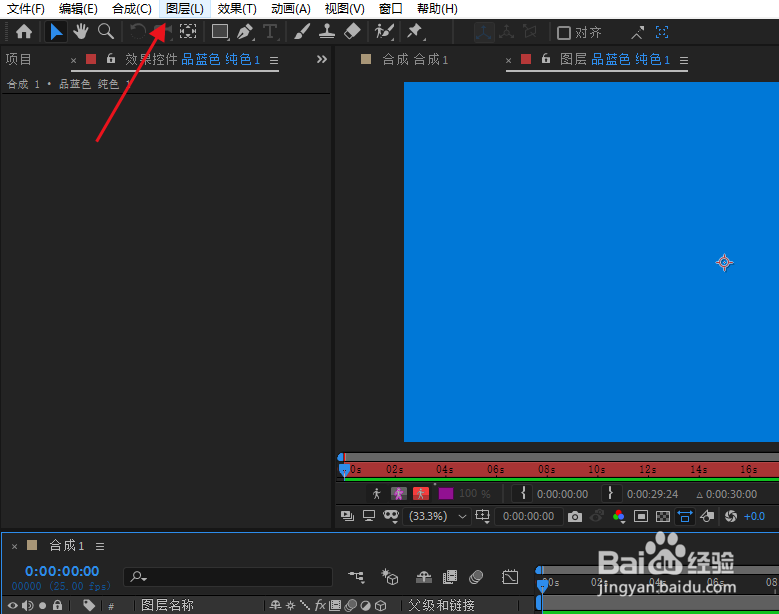Click the 0:00:29:24 out point time

(x=652, y=494)
